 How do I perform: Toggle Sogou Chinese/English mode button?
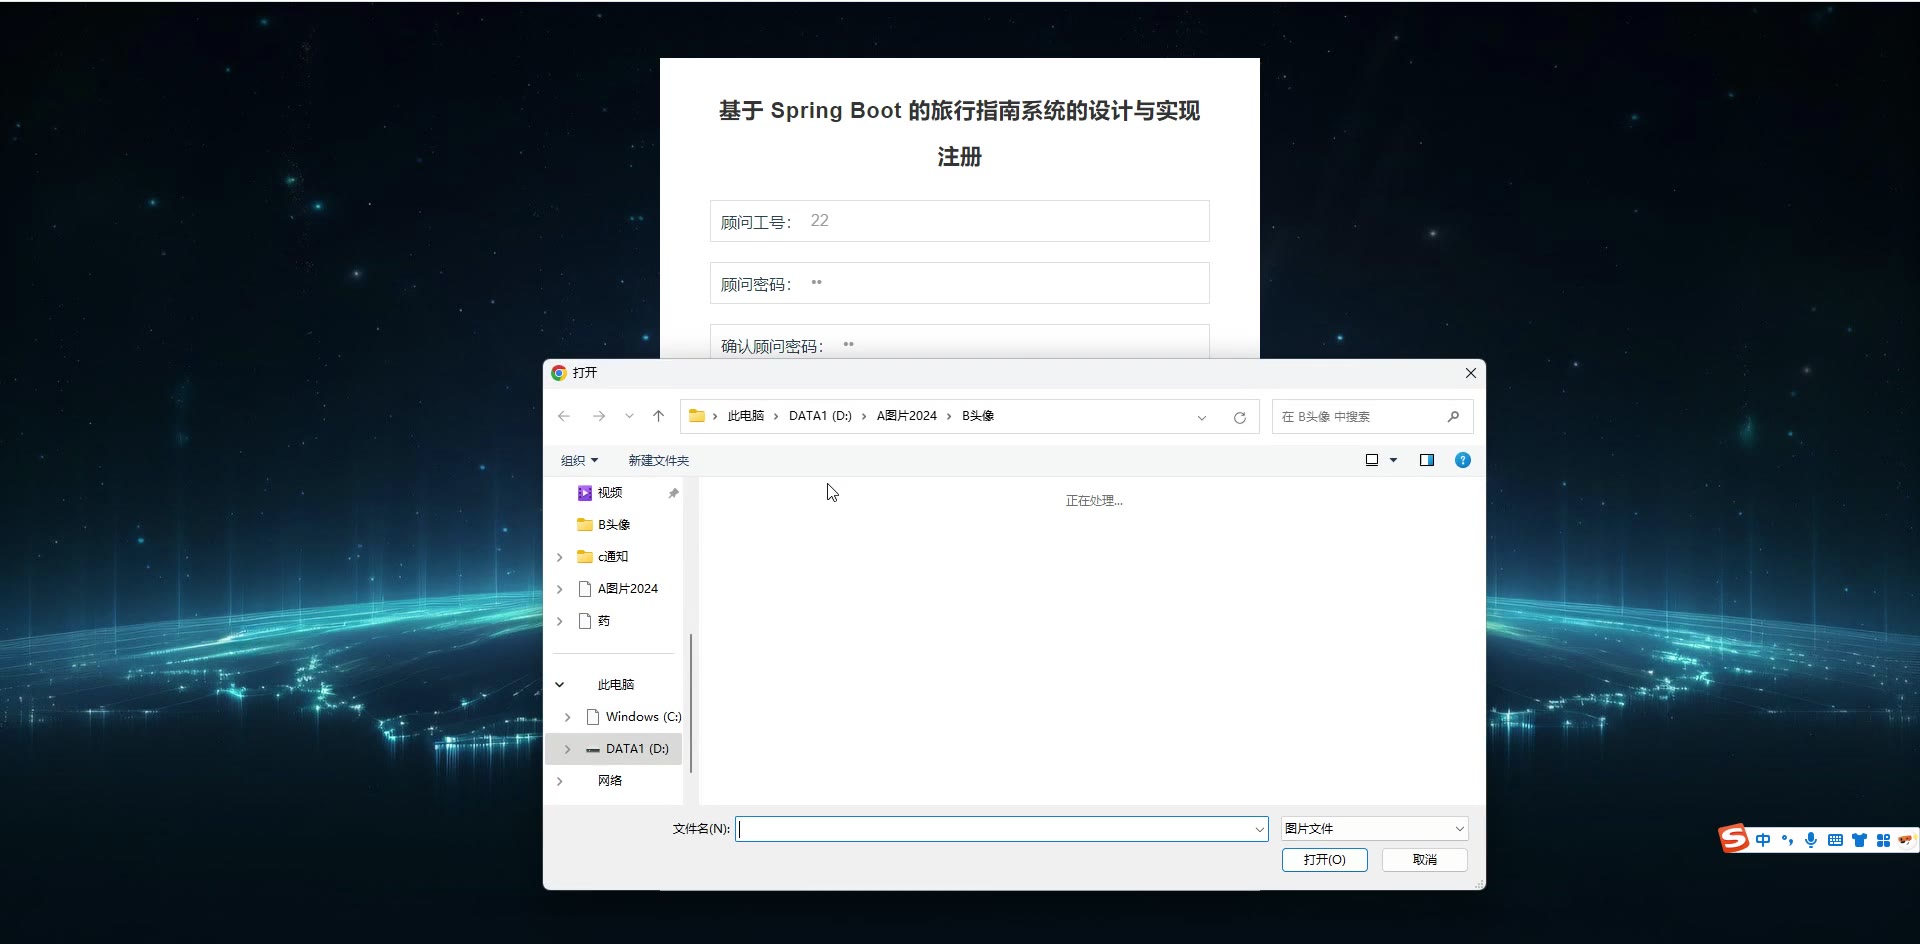[x=1762, y=840]
